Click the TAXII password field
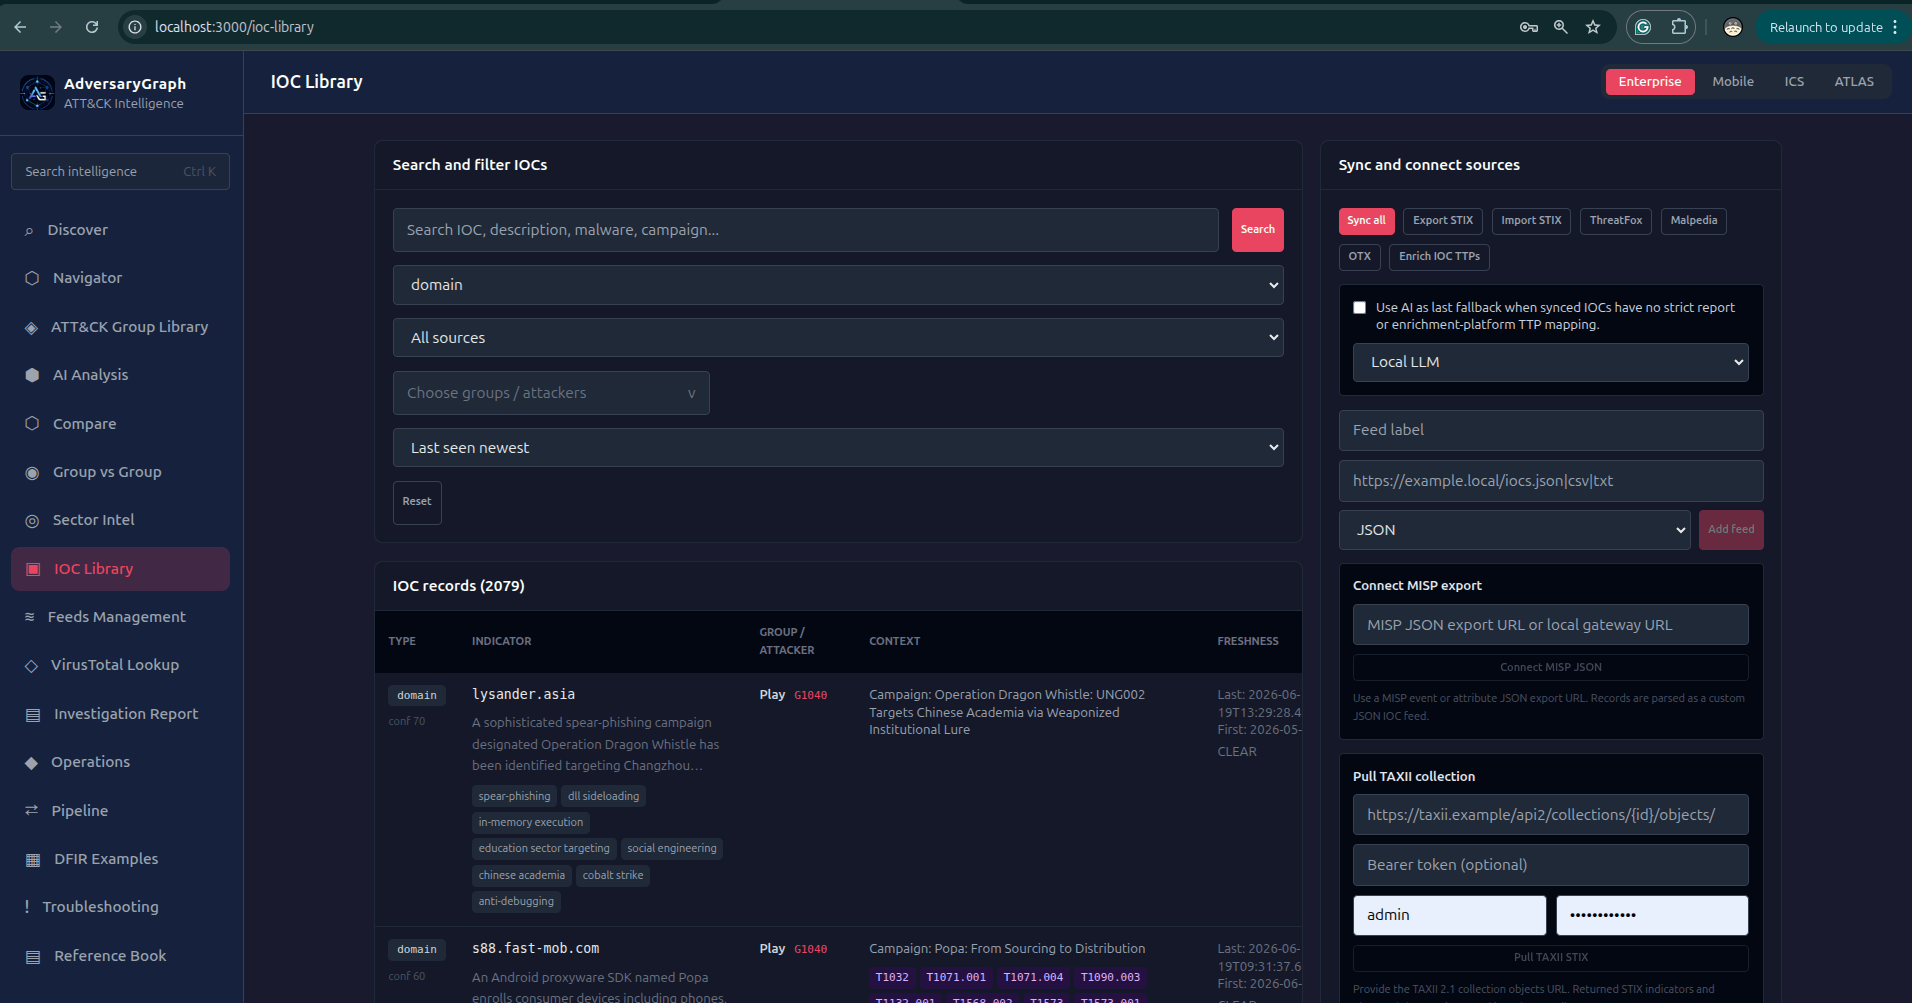Image resolution: width=1912 pixels, height=1003 pixels. click(x=1652, y=915)
